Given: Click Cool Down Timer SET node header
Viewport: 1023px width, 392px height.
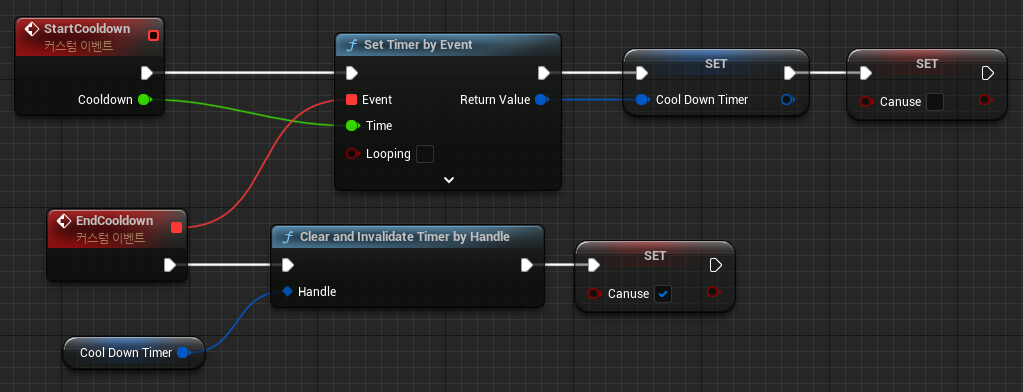Looking at the screenshot, I should click(716, 63).
